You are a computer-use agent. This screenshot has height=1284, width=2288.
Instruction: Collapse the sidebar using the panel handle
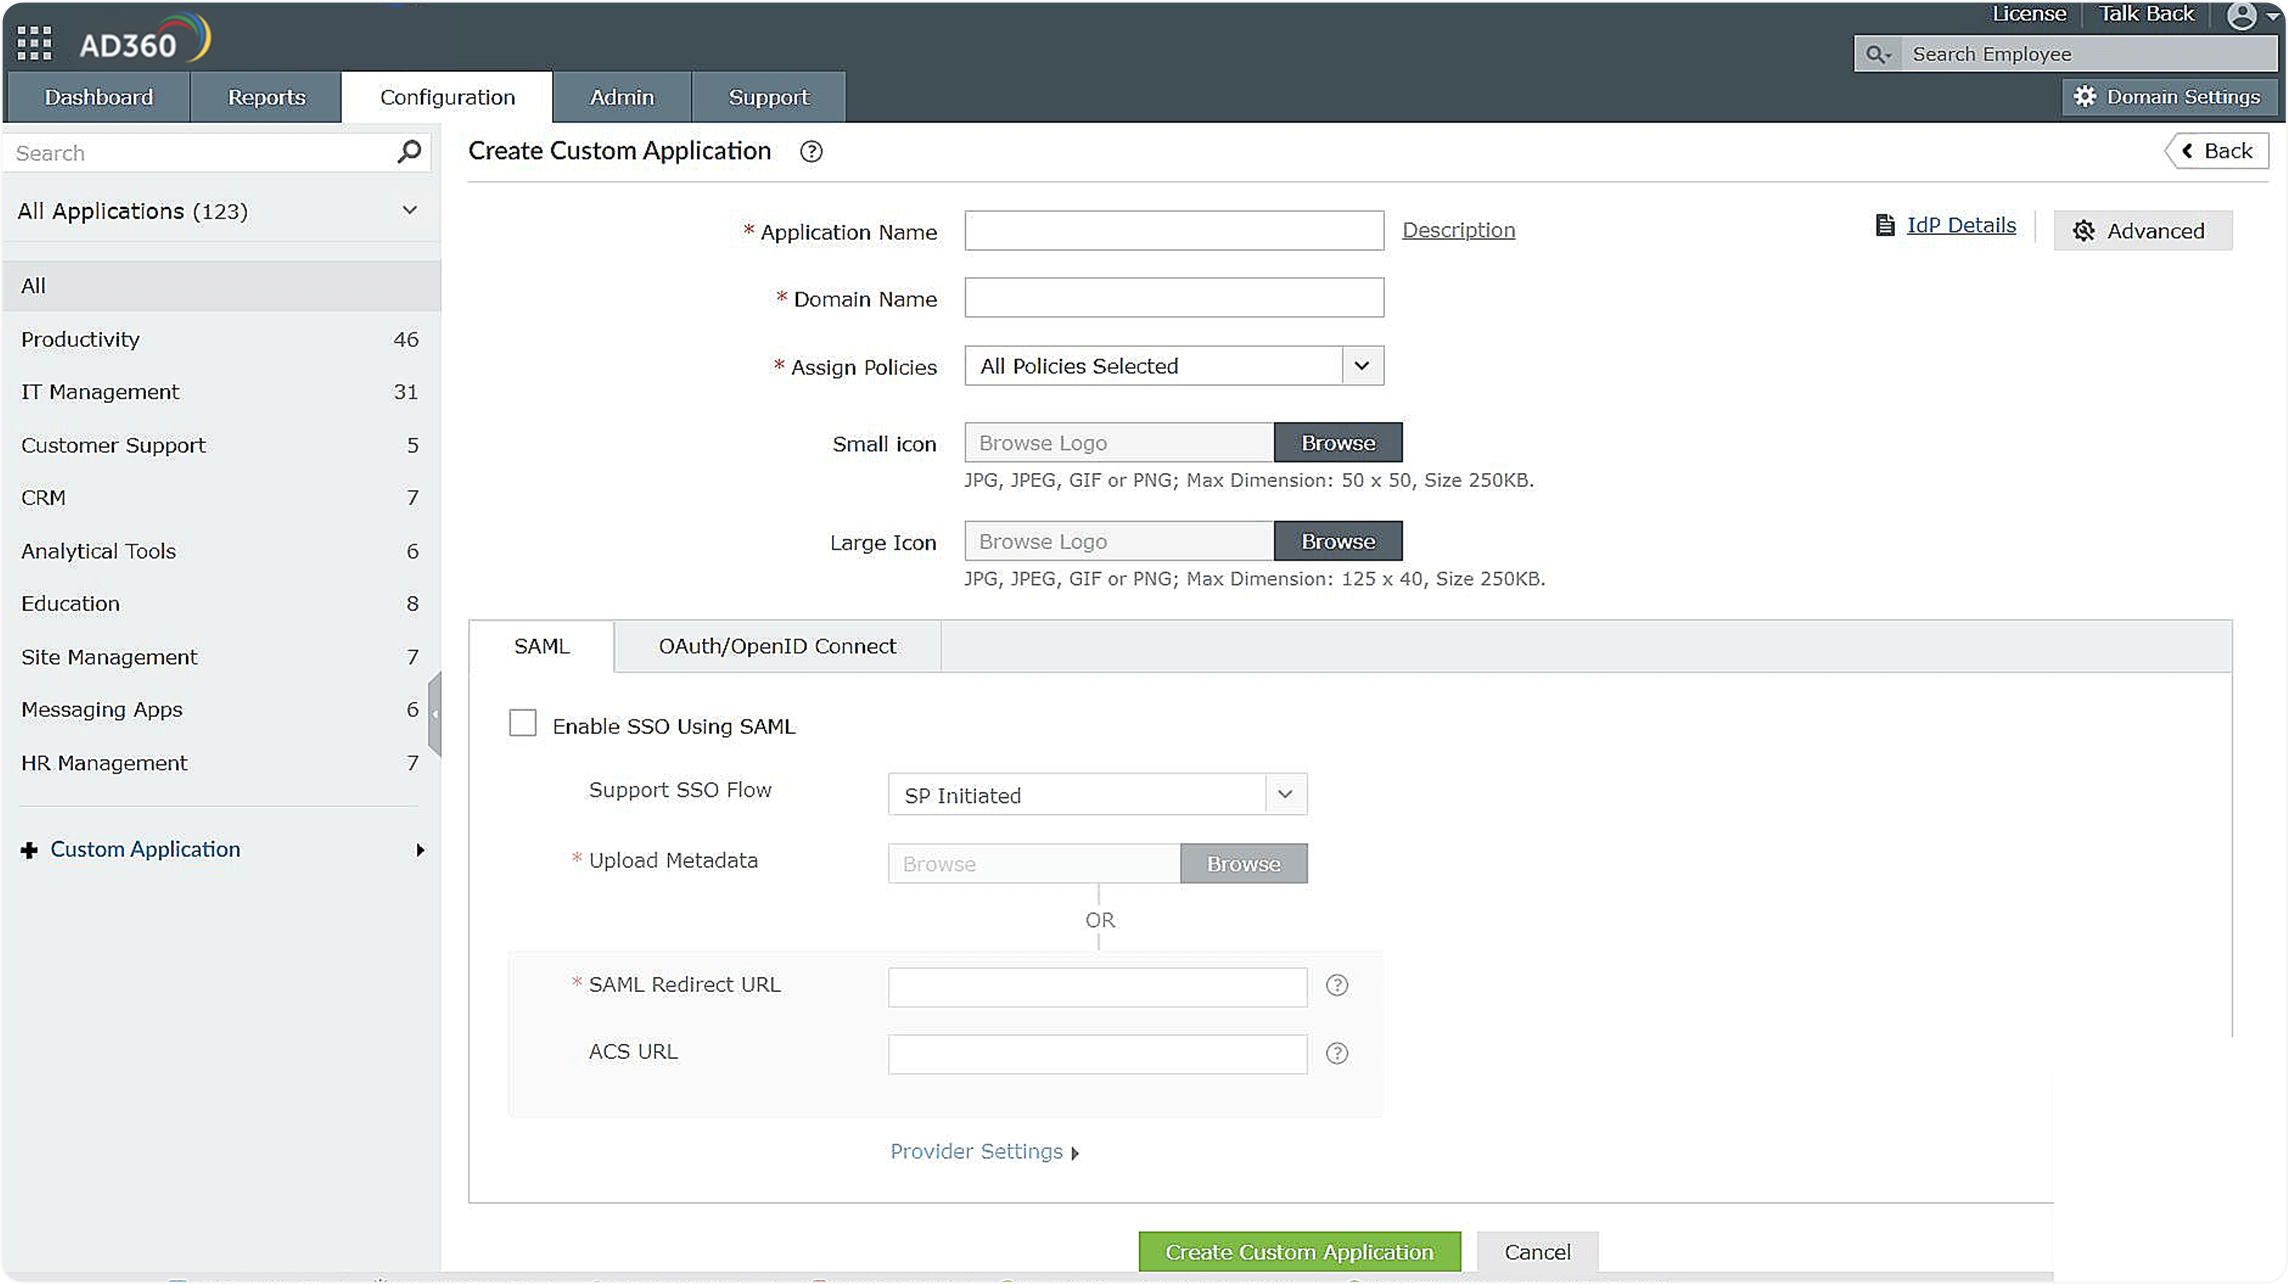(435, 714)
